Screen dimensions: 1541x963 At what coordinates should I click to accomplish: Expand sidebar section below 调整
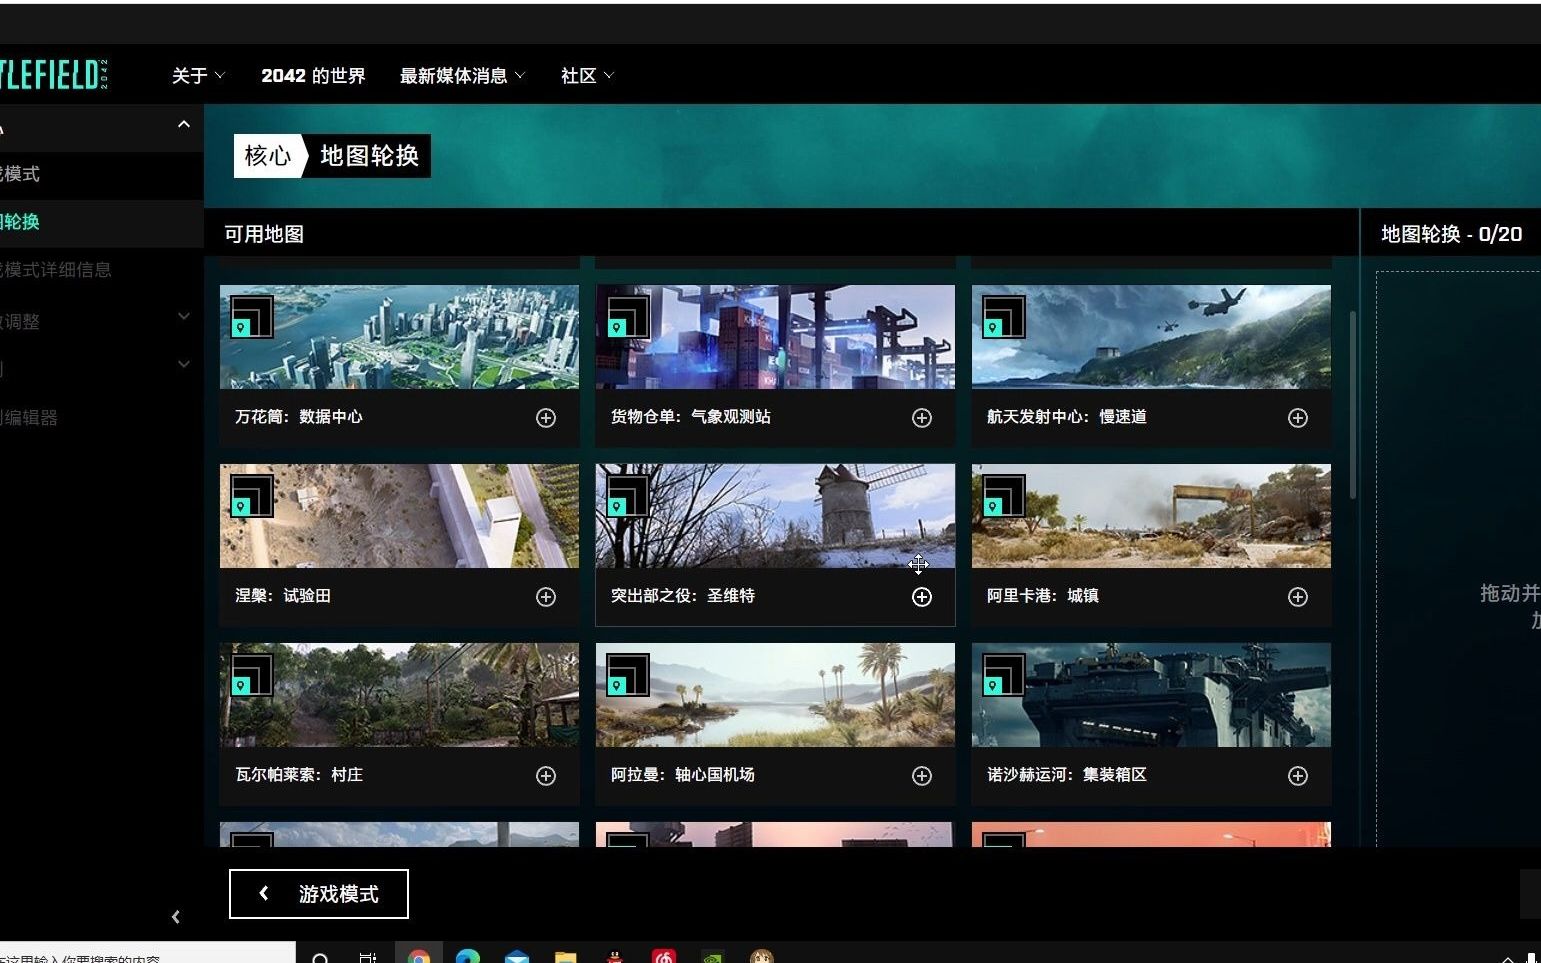(184, 365)
